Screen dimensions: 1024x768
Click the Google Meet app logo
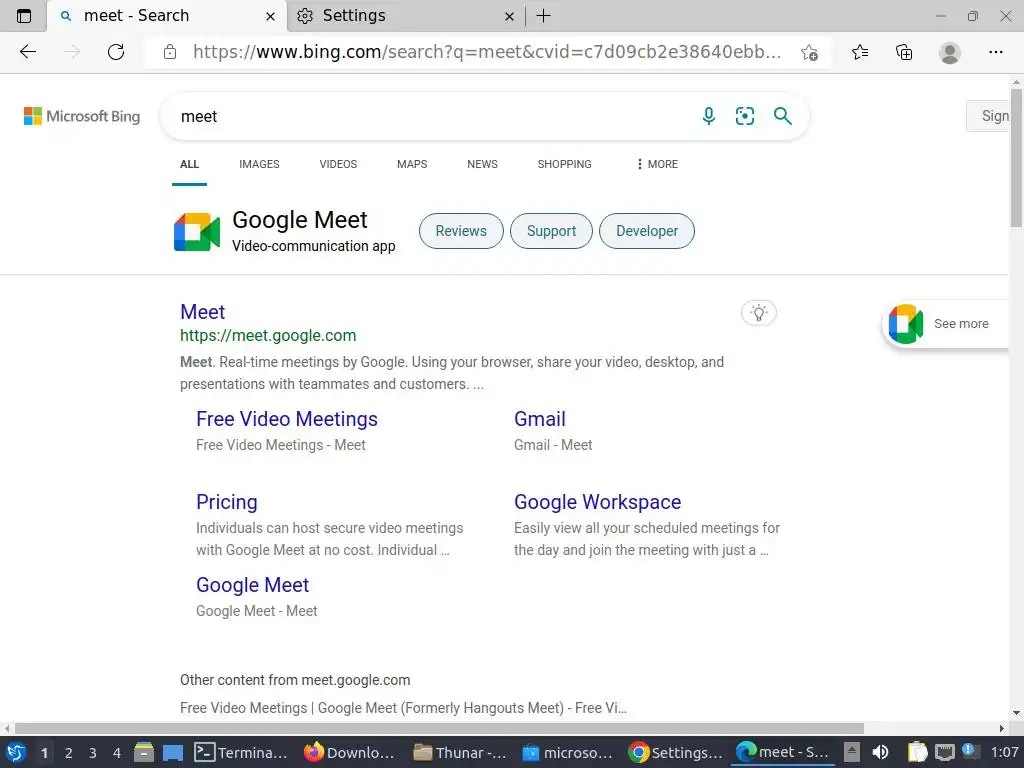(197, 232)
